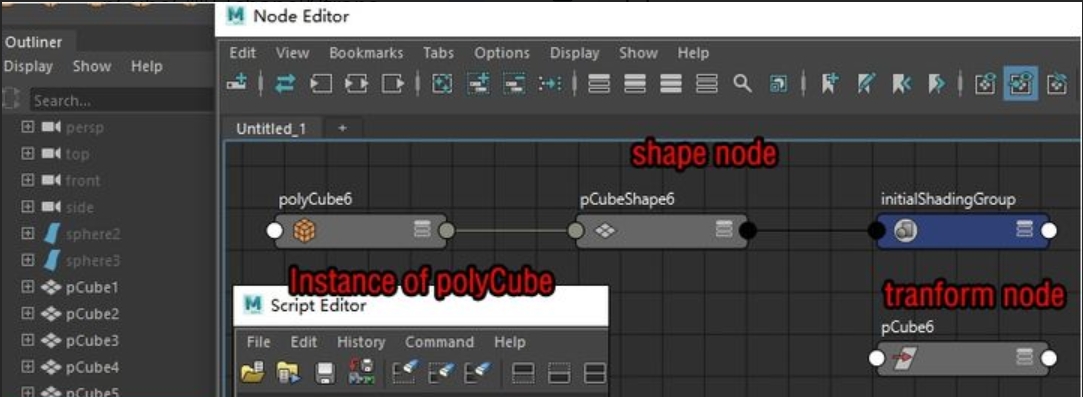Open the Bookmarks menu in Node Editor
Screen dimensions: 1083x397
366,53
